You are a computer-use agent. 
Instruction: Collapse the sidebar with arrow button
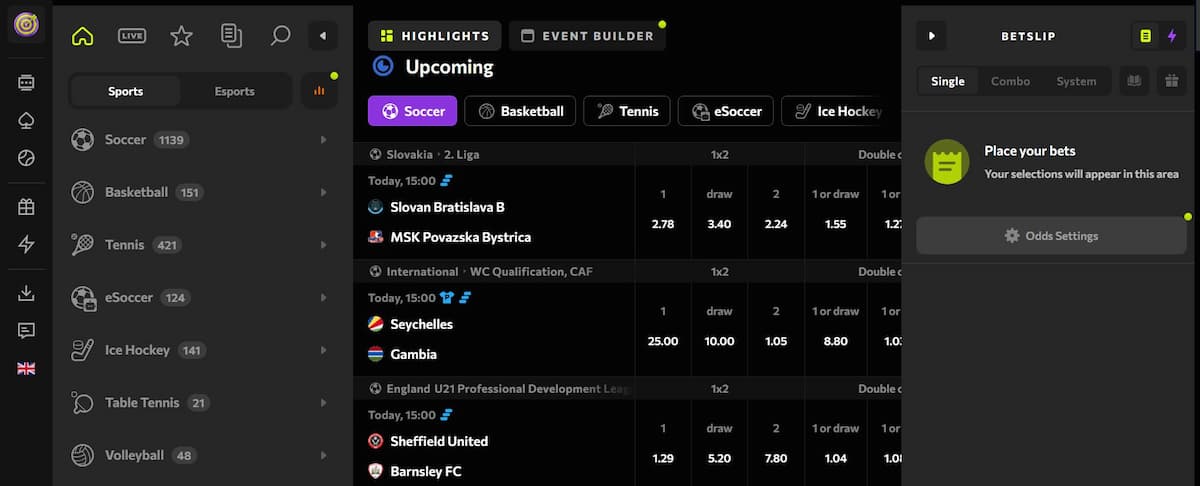322,36
